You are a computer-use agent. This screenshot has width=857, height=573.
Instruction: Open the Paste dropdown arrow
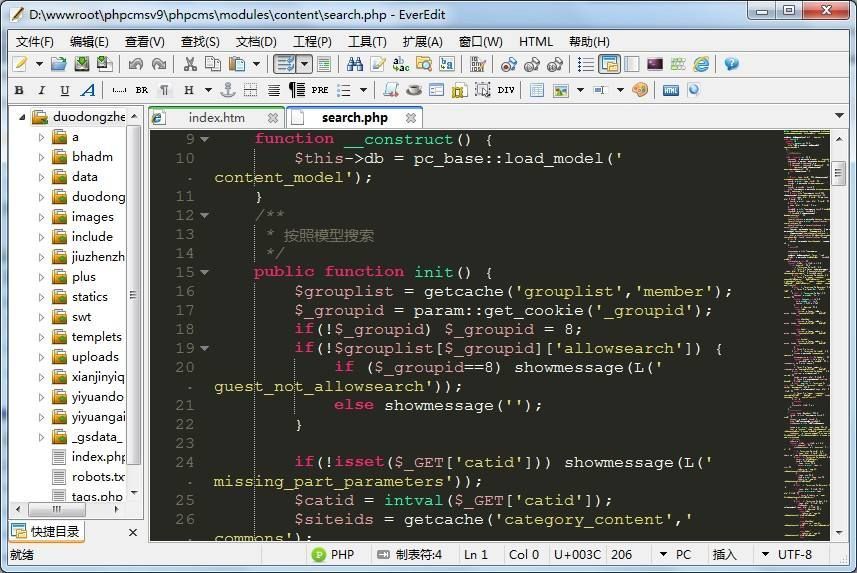[256, 65]
